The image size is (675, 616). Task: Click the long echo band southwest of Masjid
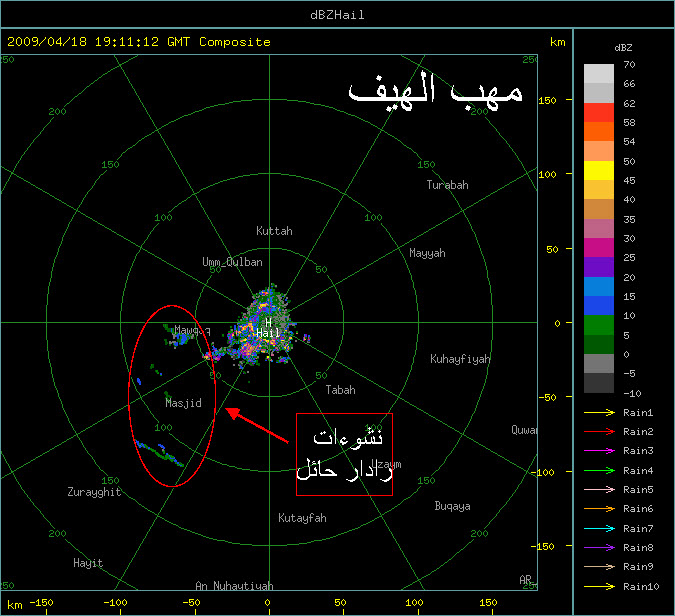(159, 453)
